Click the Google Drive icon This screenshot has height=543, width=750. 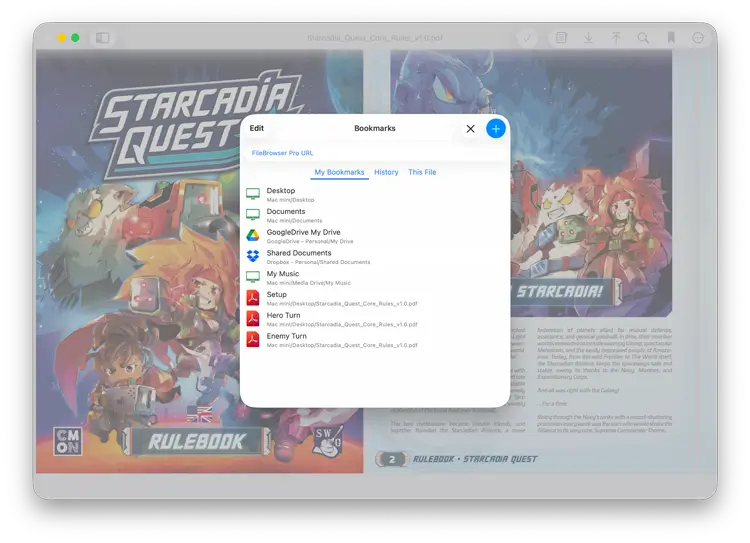pos(253,236)
